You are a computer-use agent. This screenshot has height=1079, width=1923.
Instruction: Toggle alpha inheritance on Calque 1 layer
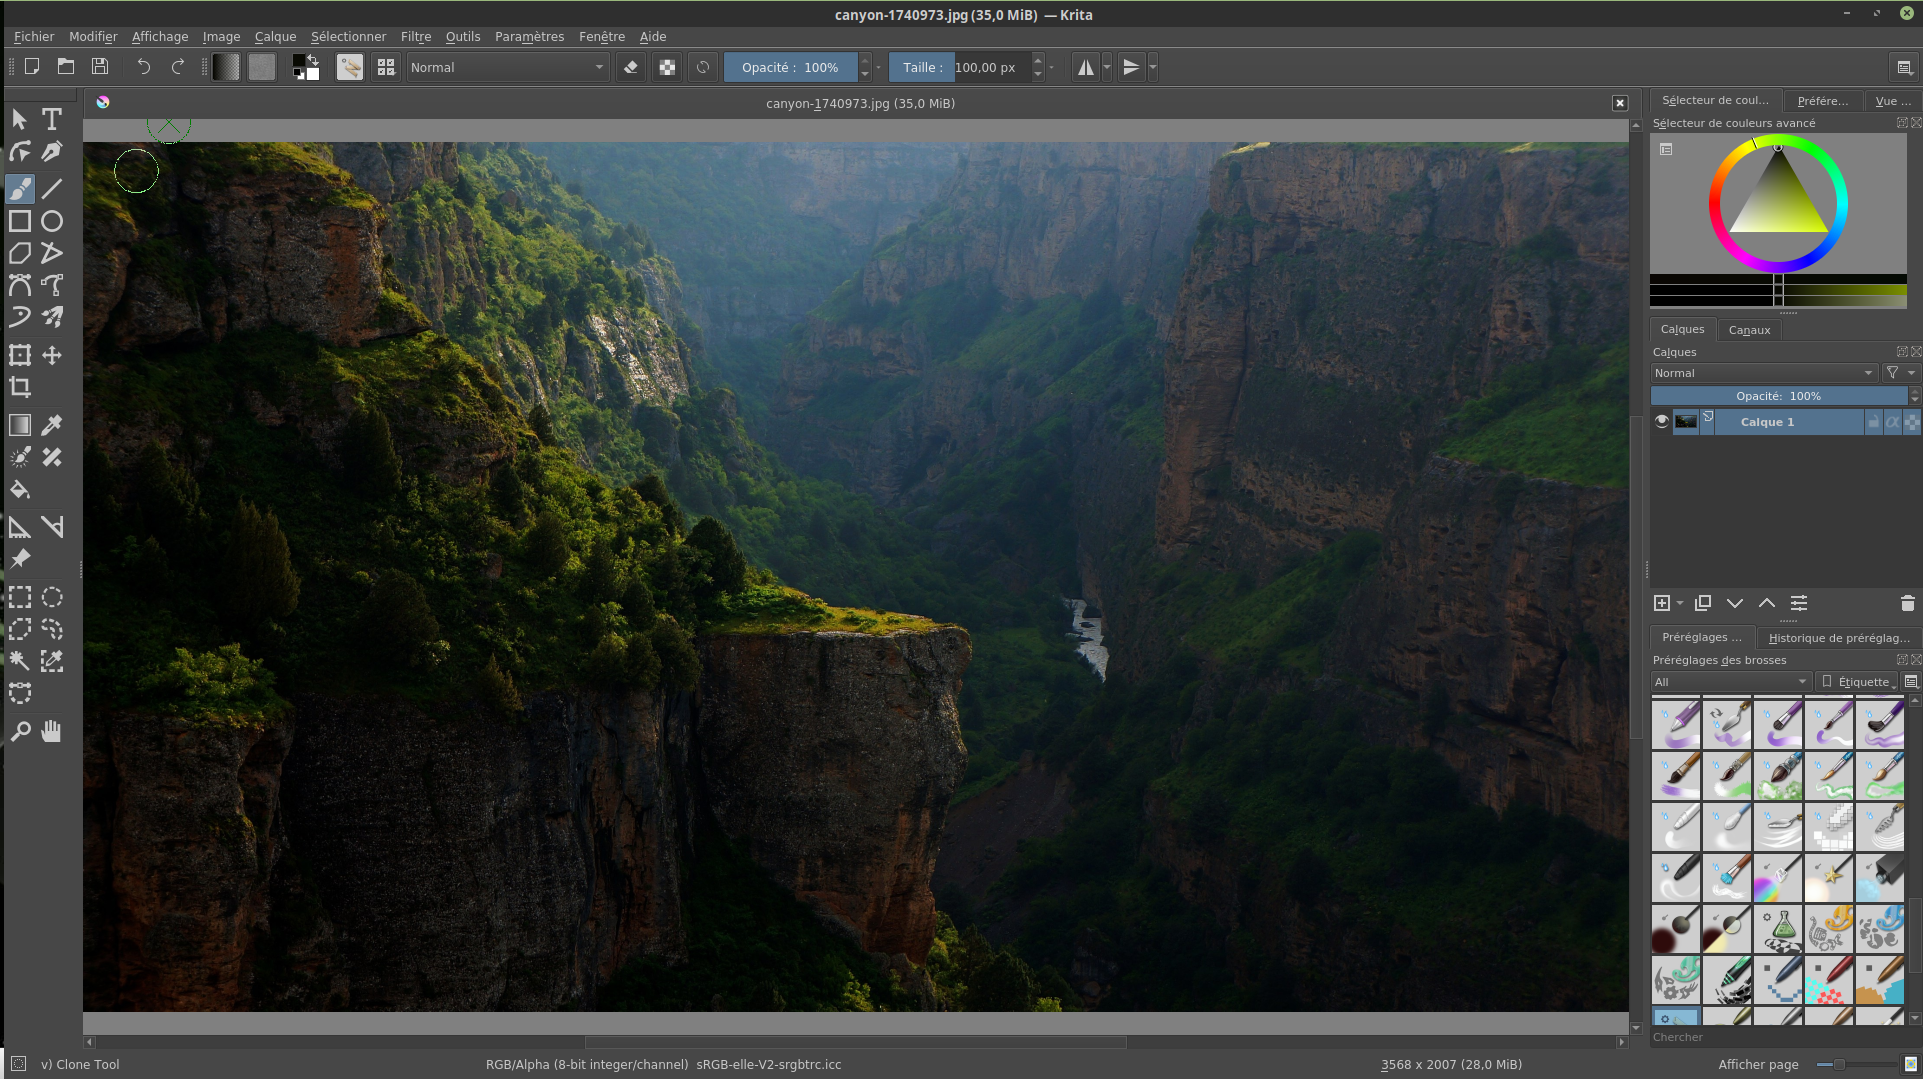[x=1892, y=422]
